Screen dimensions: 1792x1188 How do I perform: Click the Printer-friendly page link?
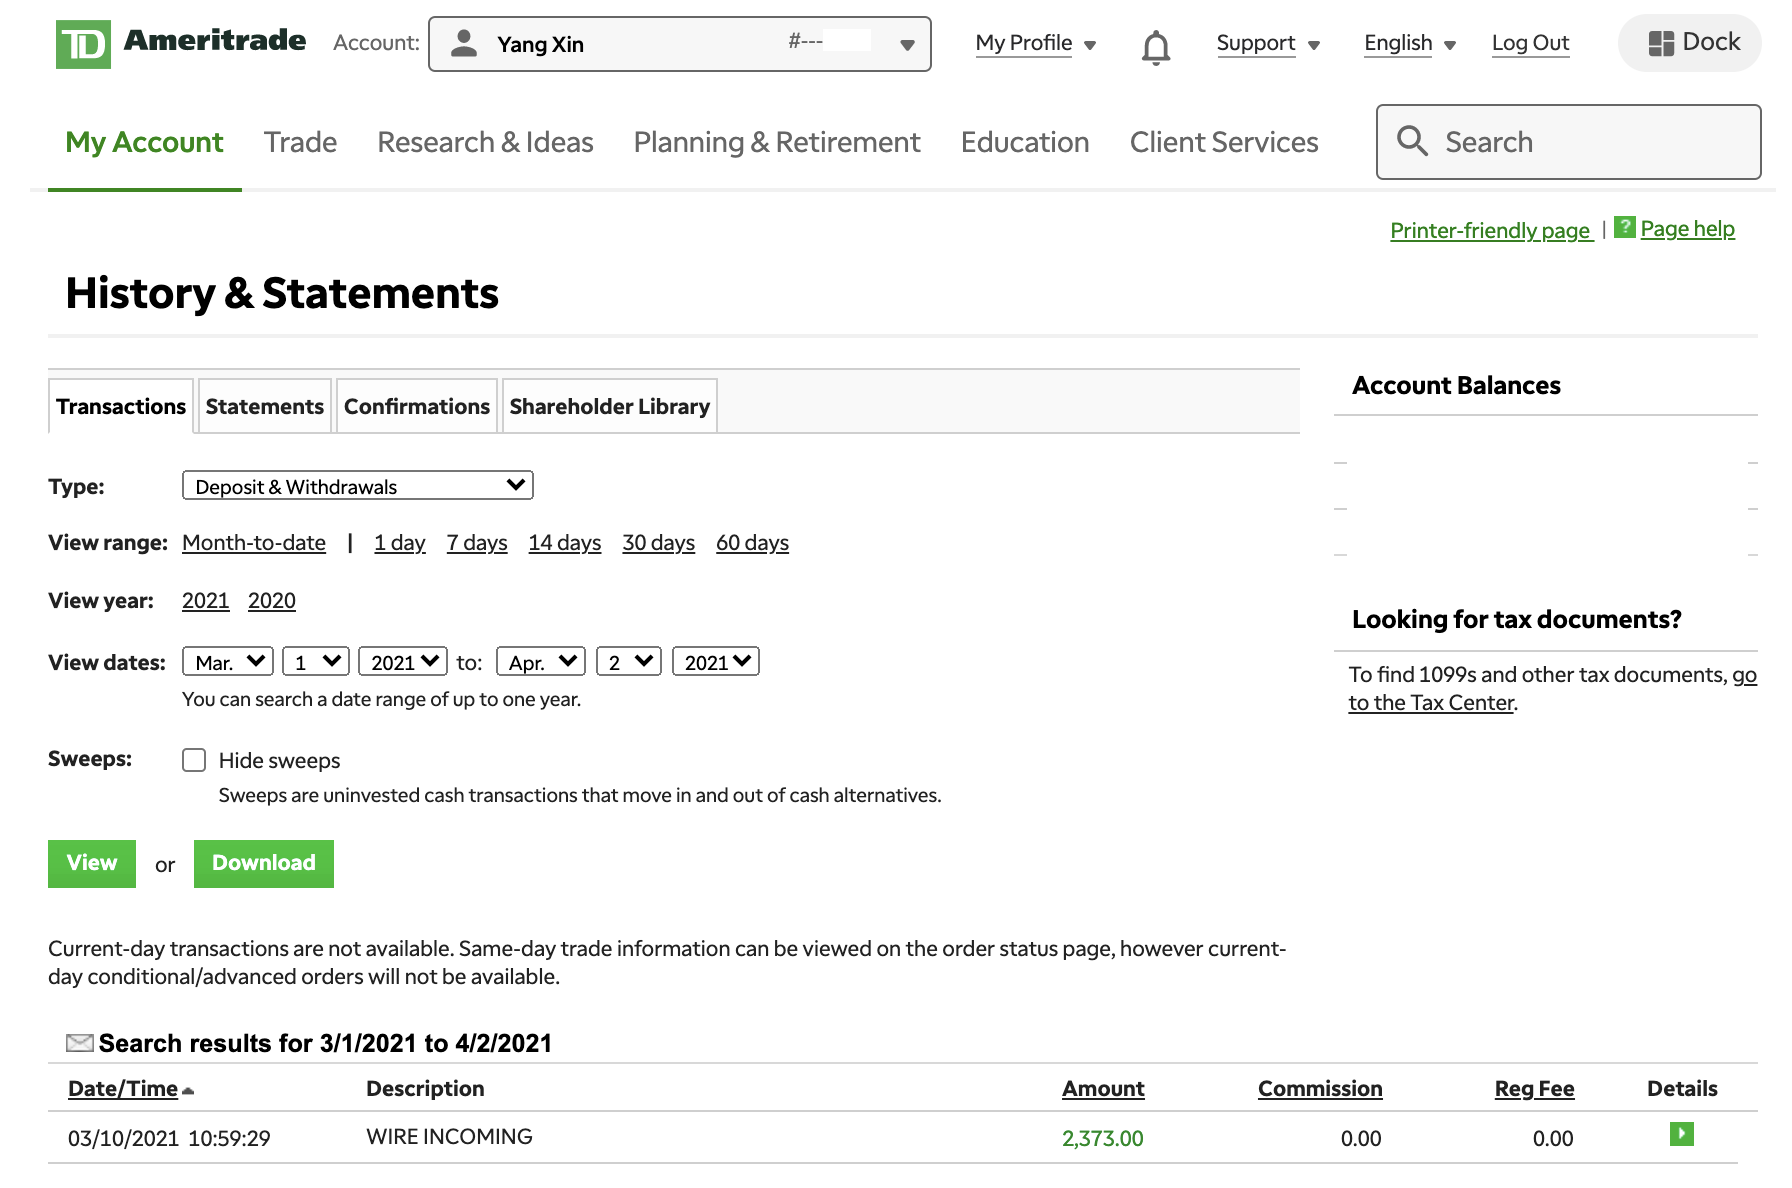[1490, 230]
